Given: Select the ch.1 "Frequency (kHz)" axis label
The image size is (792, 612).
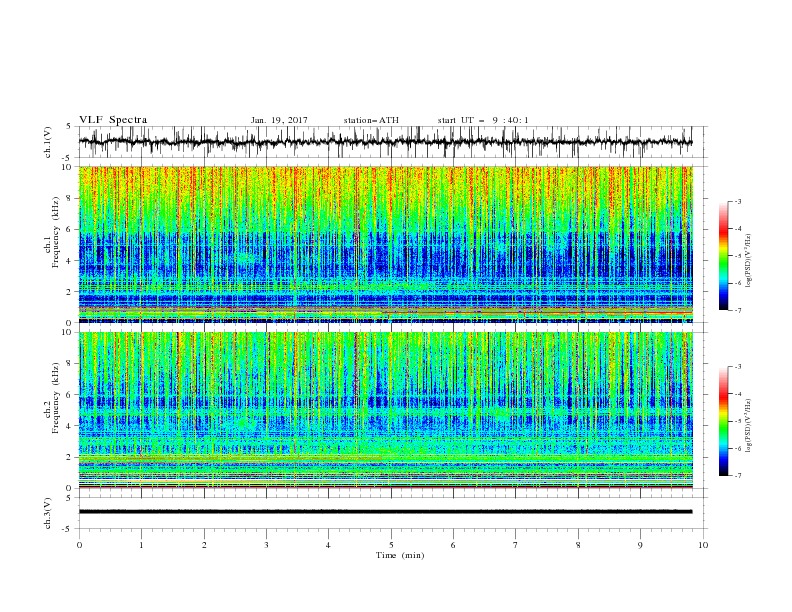Looking at the screenshot, I should point(55,230).
